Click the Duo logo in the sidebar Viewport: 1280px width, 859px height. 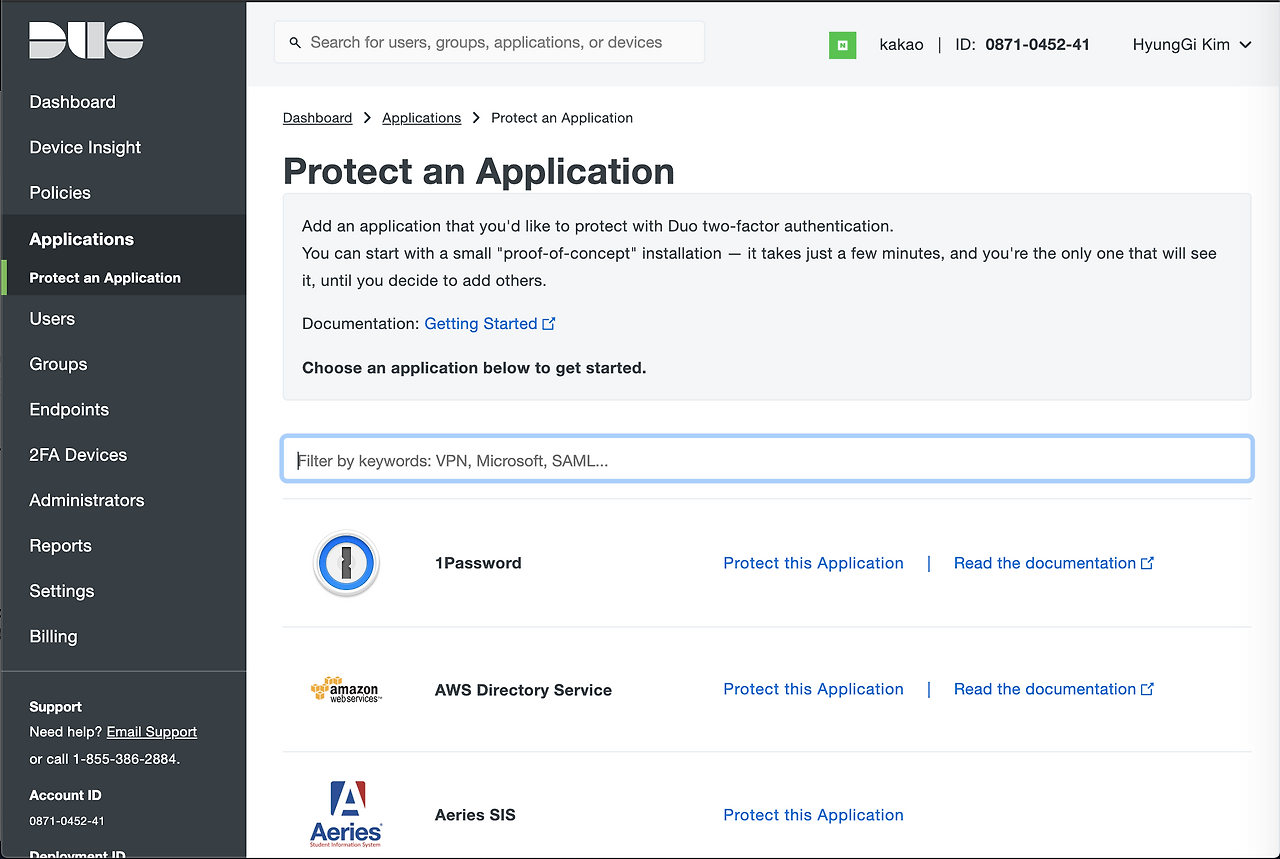click(x=86, y=40)
